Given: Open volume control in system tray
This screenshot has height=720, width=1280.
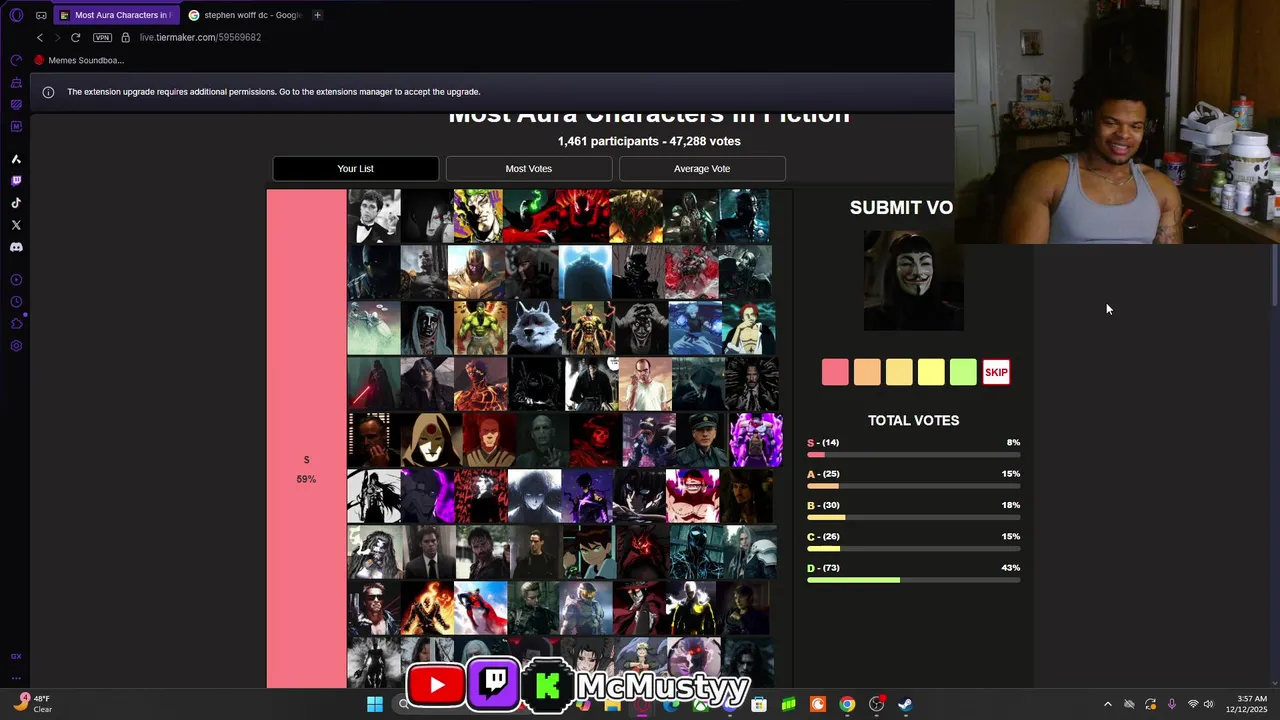Looking at the screenshot, I should (1209, 704).
